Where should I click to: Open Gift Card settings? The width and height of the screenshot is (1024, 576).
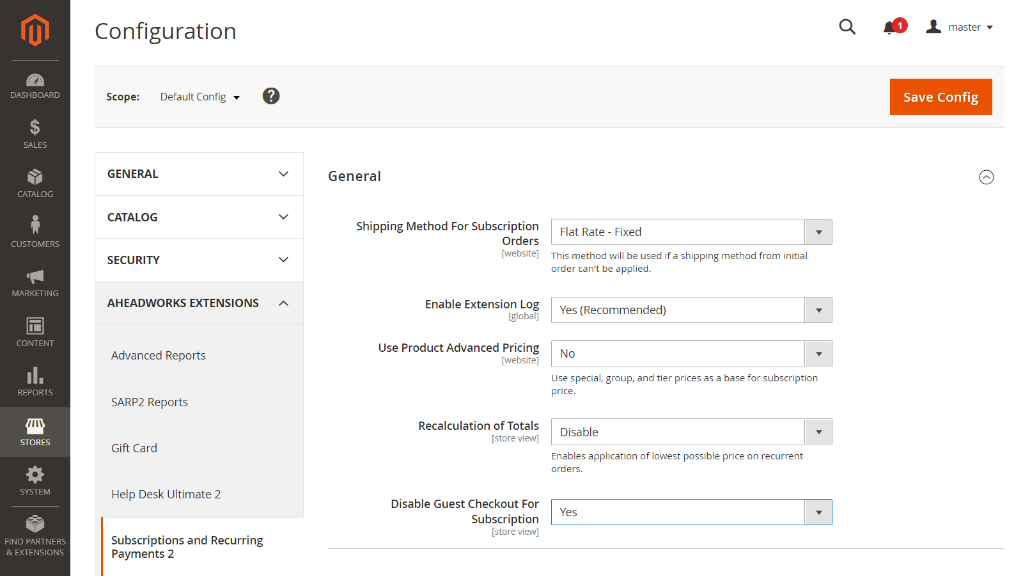tap(134, 448)
